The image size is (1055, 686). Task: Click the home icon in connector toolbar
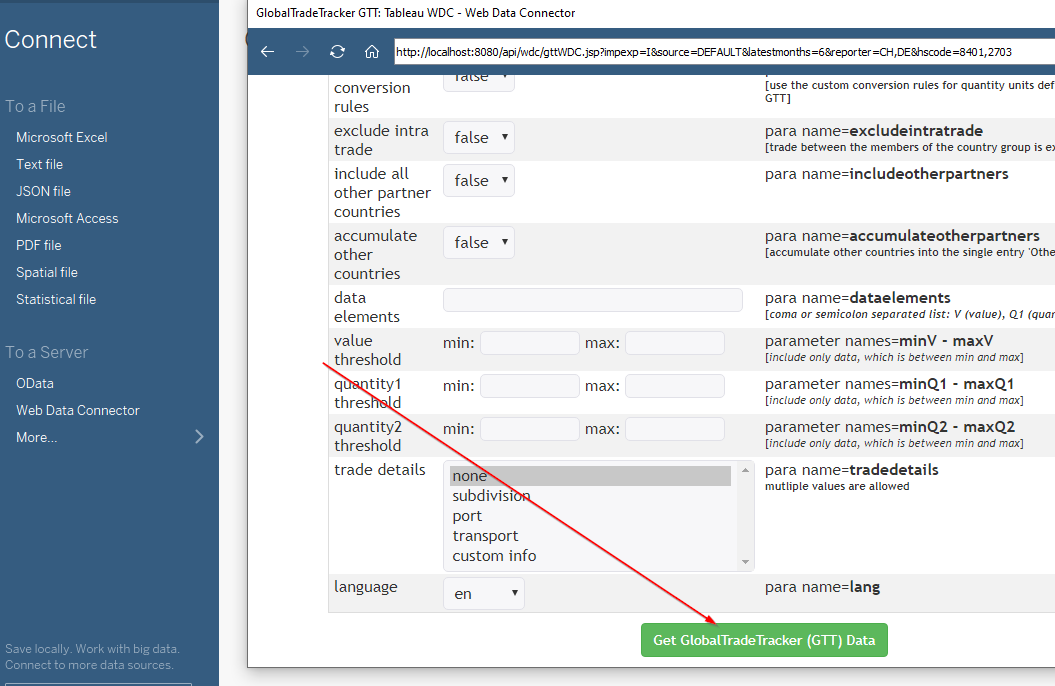point(372,52)
